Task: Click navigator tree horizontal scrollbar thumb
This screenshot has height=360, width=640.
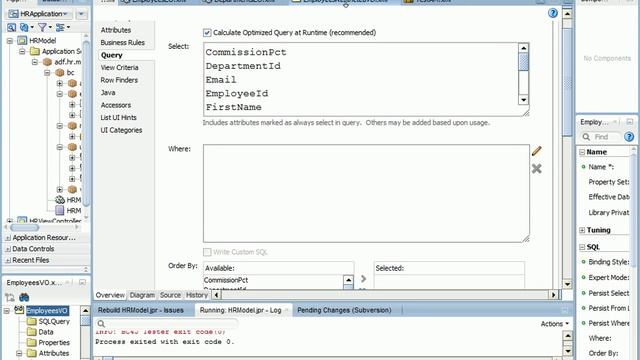Action: [24, 227]
